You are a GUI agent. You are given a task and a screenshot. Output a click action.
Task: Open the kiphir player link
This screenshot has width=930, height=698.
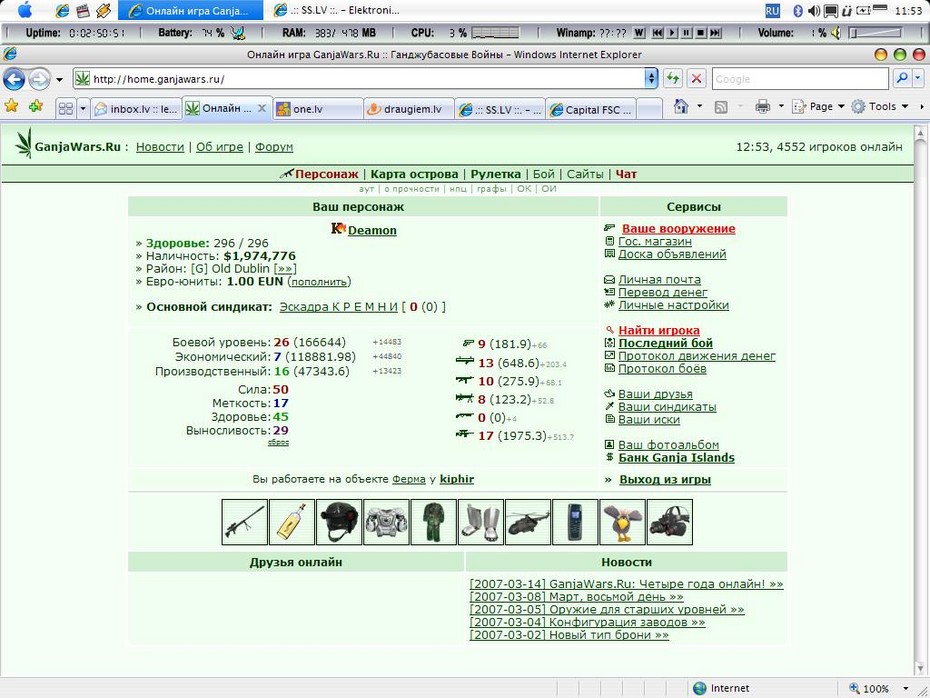pyautogui.click(x=457, y=479)
